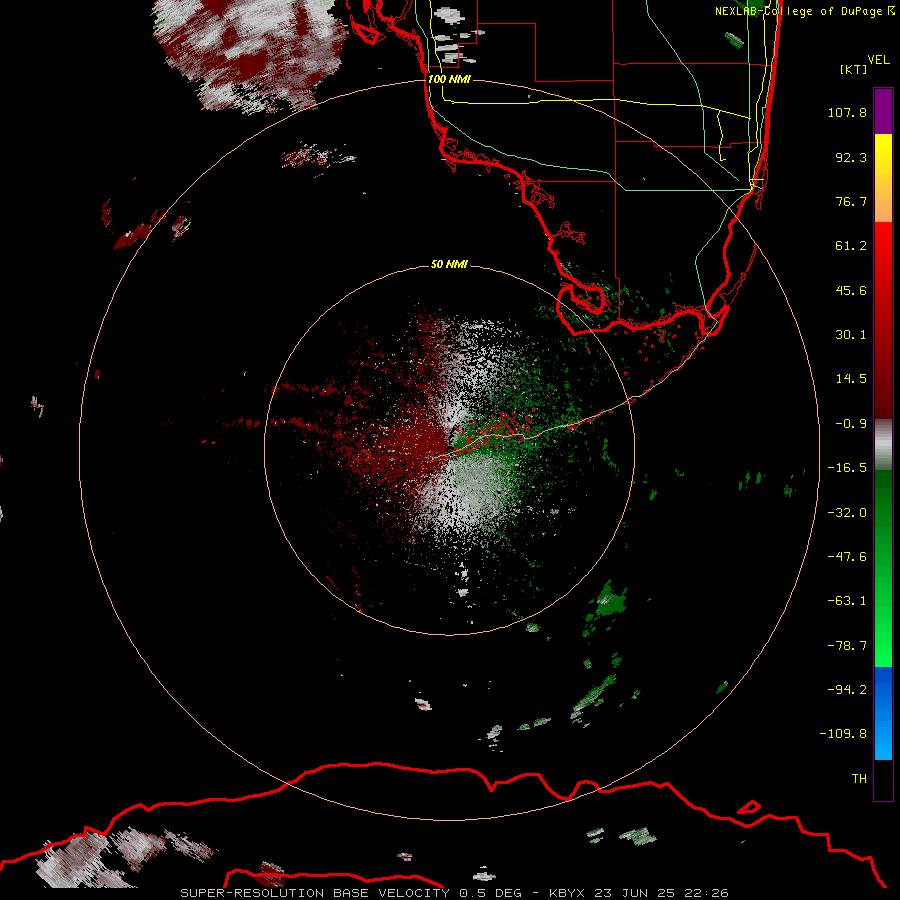Click the -16.5 velocity scale value
Viewport: 900px width, 900px height.
[x=847, y=468]
